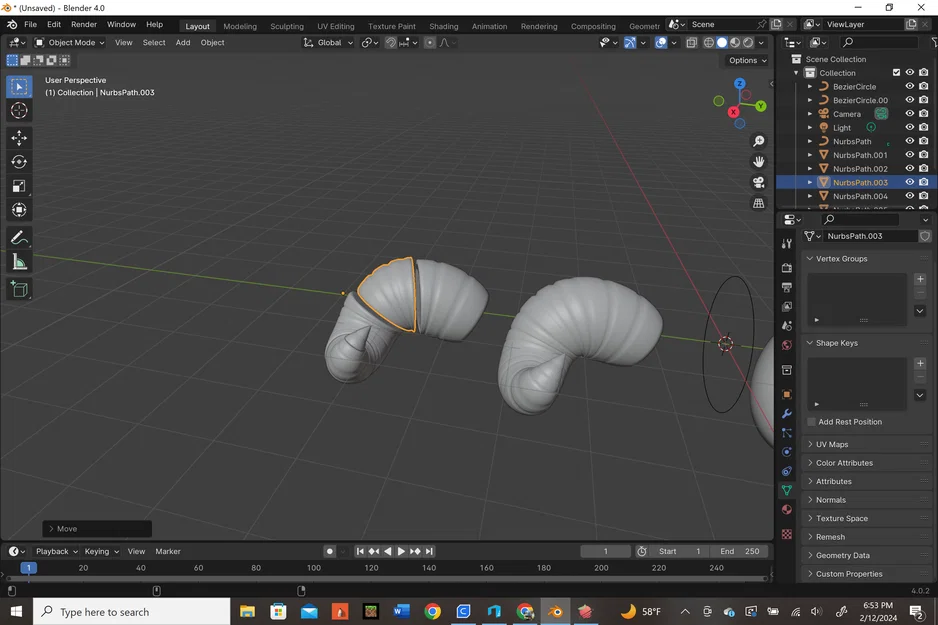Toggle the camera view icon

click(x=759, y=182)
